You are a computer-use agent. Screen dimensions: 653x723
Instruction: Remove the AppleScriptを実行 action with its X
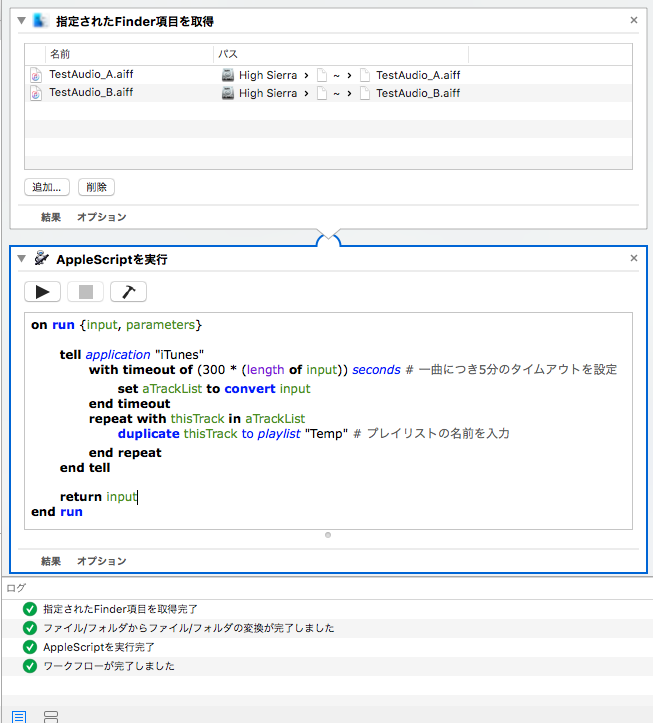coord(633,258)
